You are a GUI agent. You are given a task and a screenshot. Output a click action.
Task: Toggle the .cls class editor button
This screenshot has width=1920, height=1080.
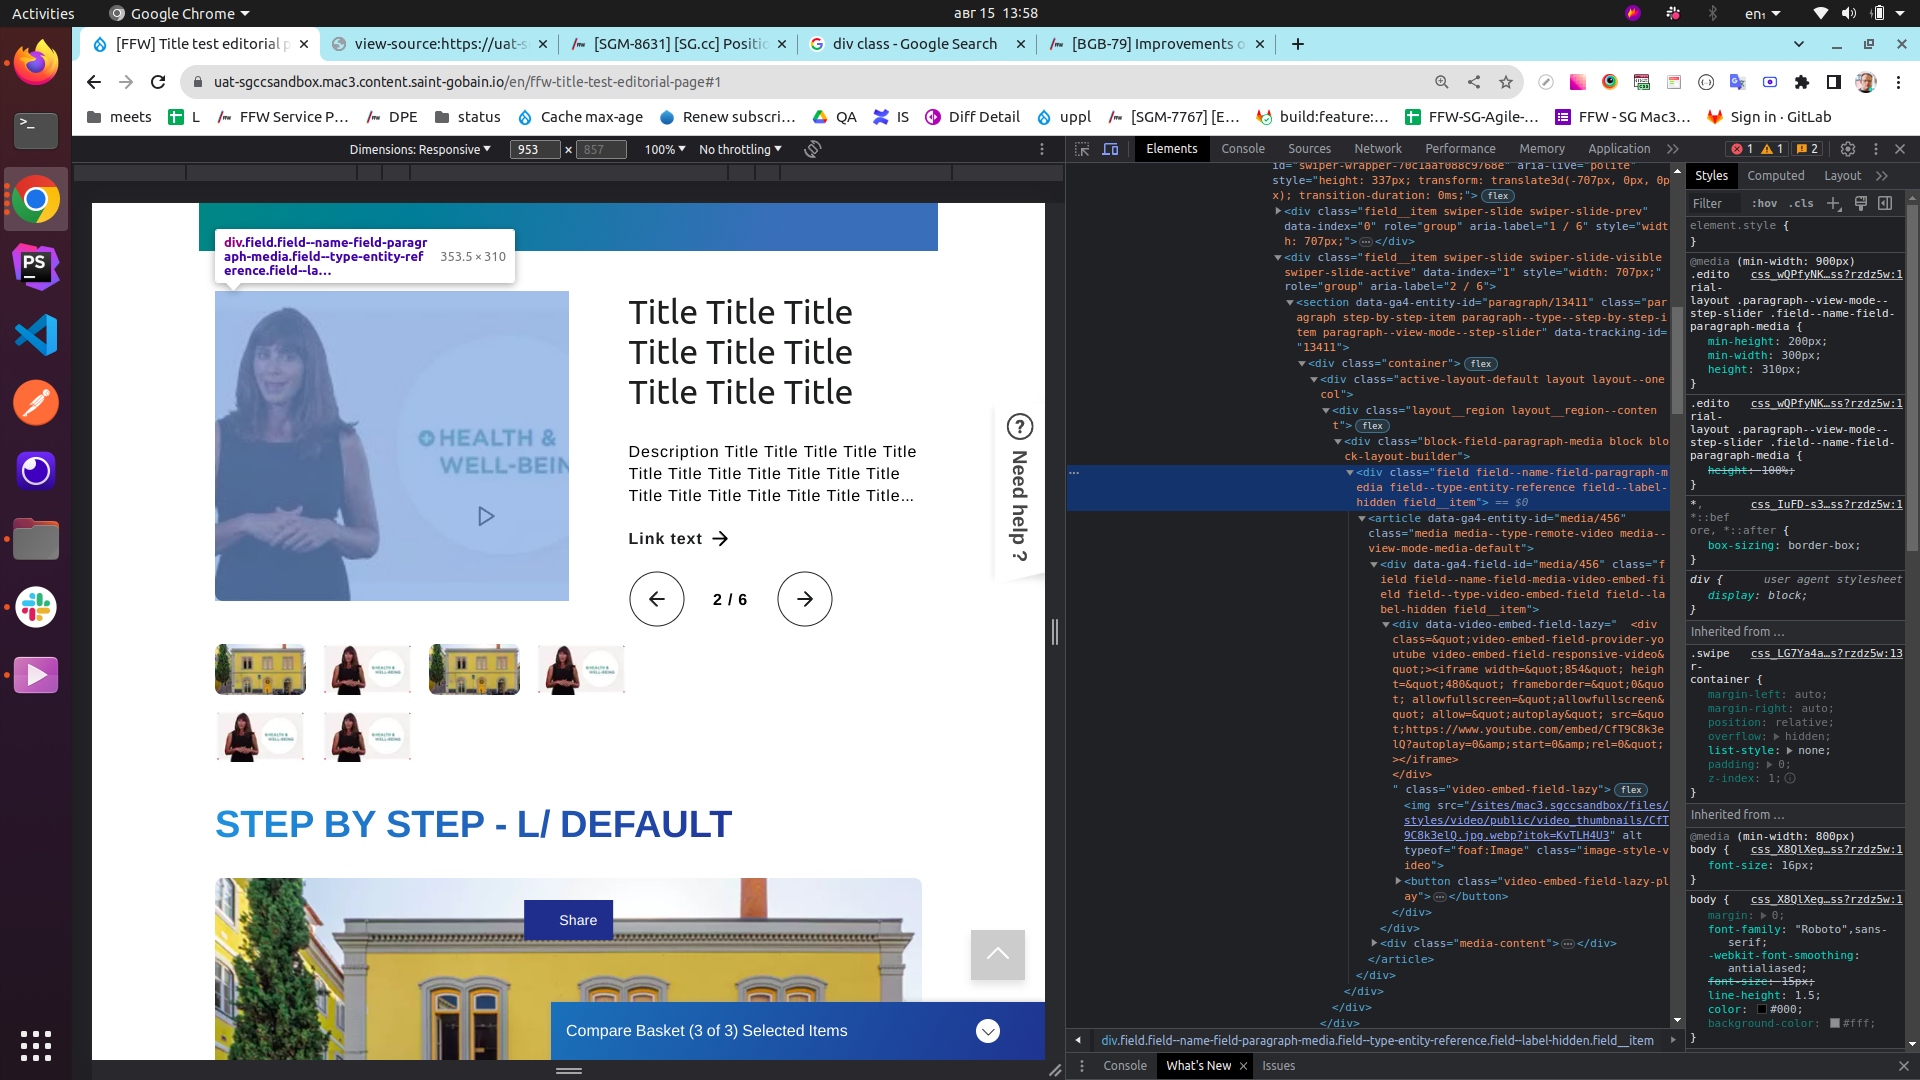click(1802, 203)
